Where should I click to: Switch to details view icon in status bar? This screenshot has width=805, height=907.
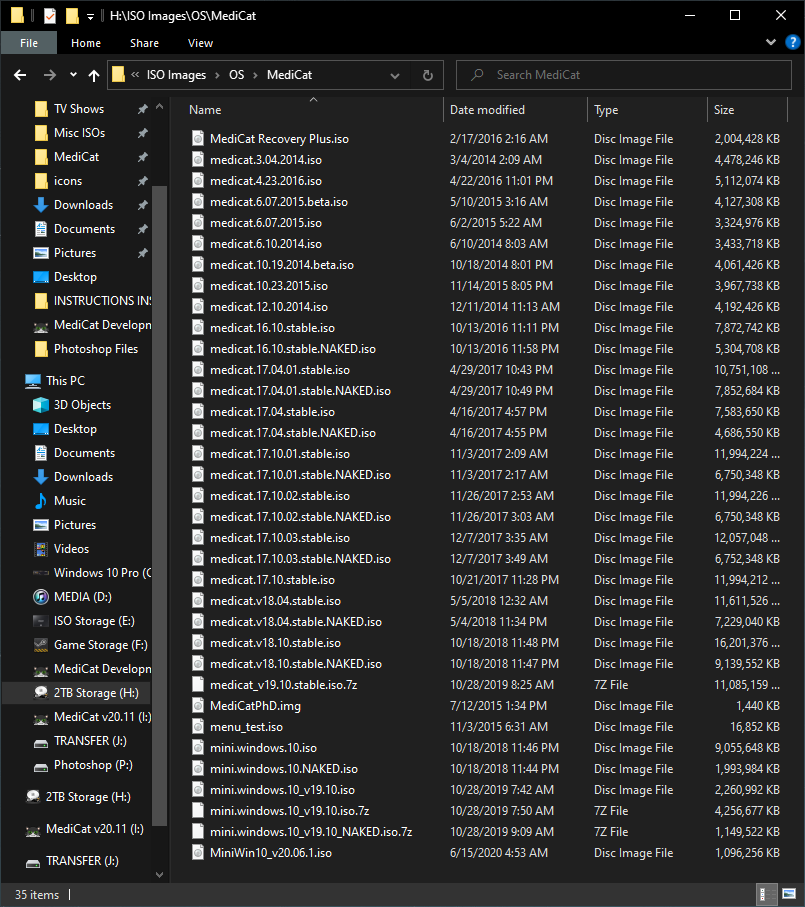click(763, 894)
